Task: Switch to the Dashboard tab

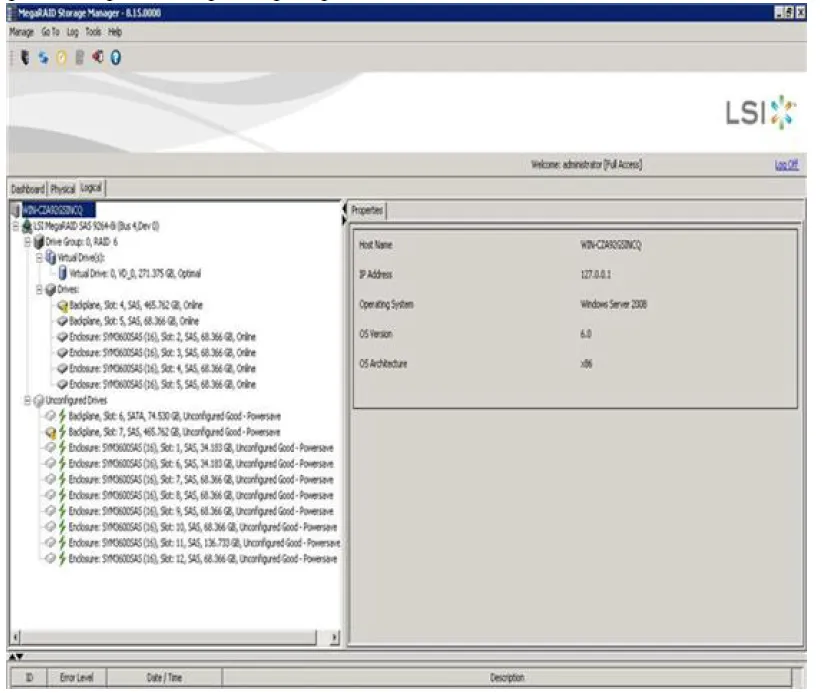Action: (28, 188)
